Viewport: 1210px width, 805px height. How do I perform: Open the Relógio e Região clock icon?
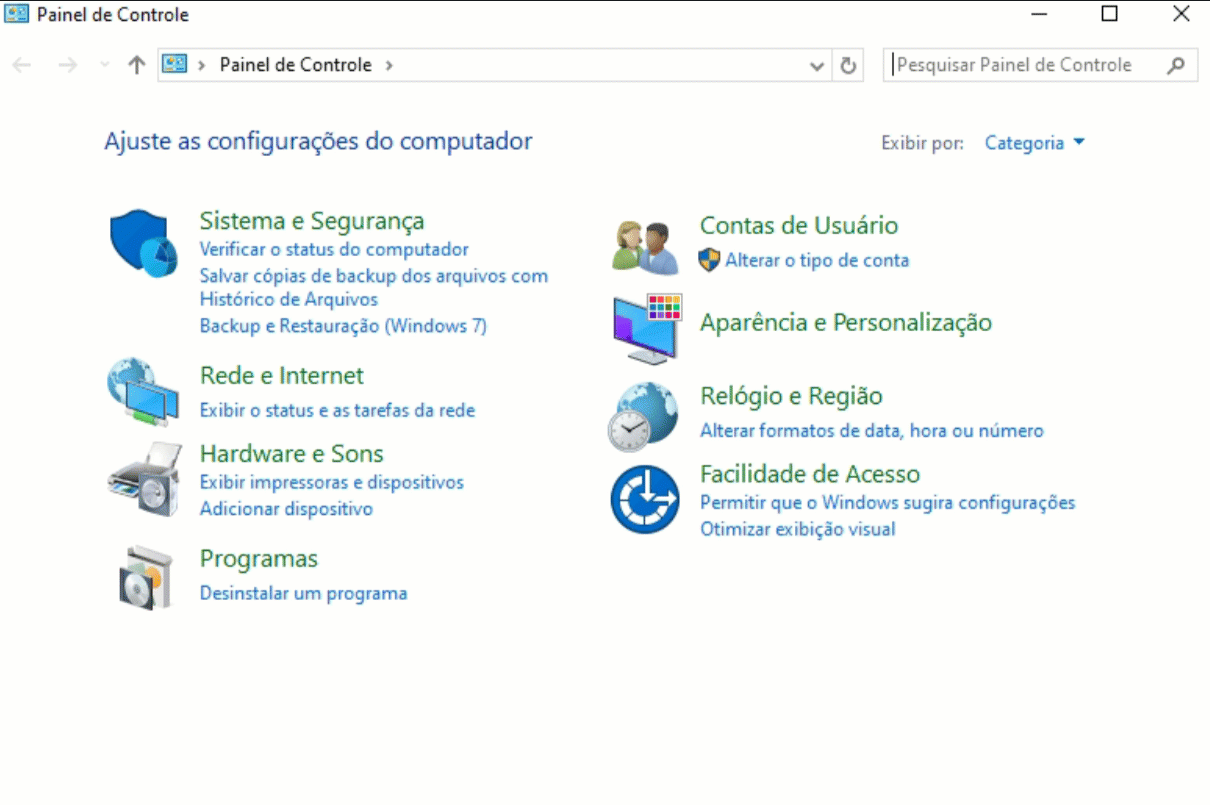pos(643,417)
